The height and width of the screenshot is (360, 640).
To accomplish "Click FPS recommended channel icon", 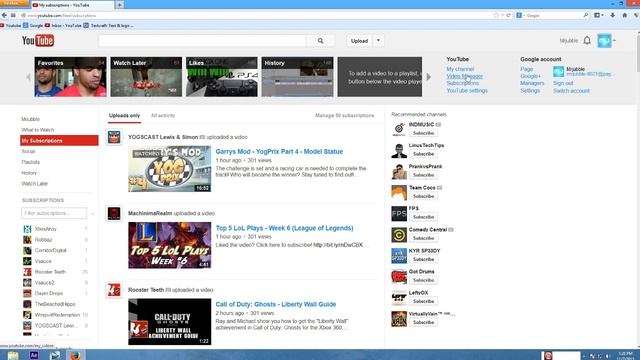I will [399, 213].
